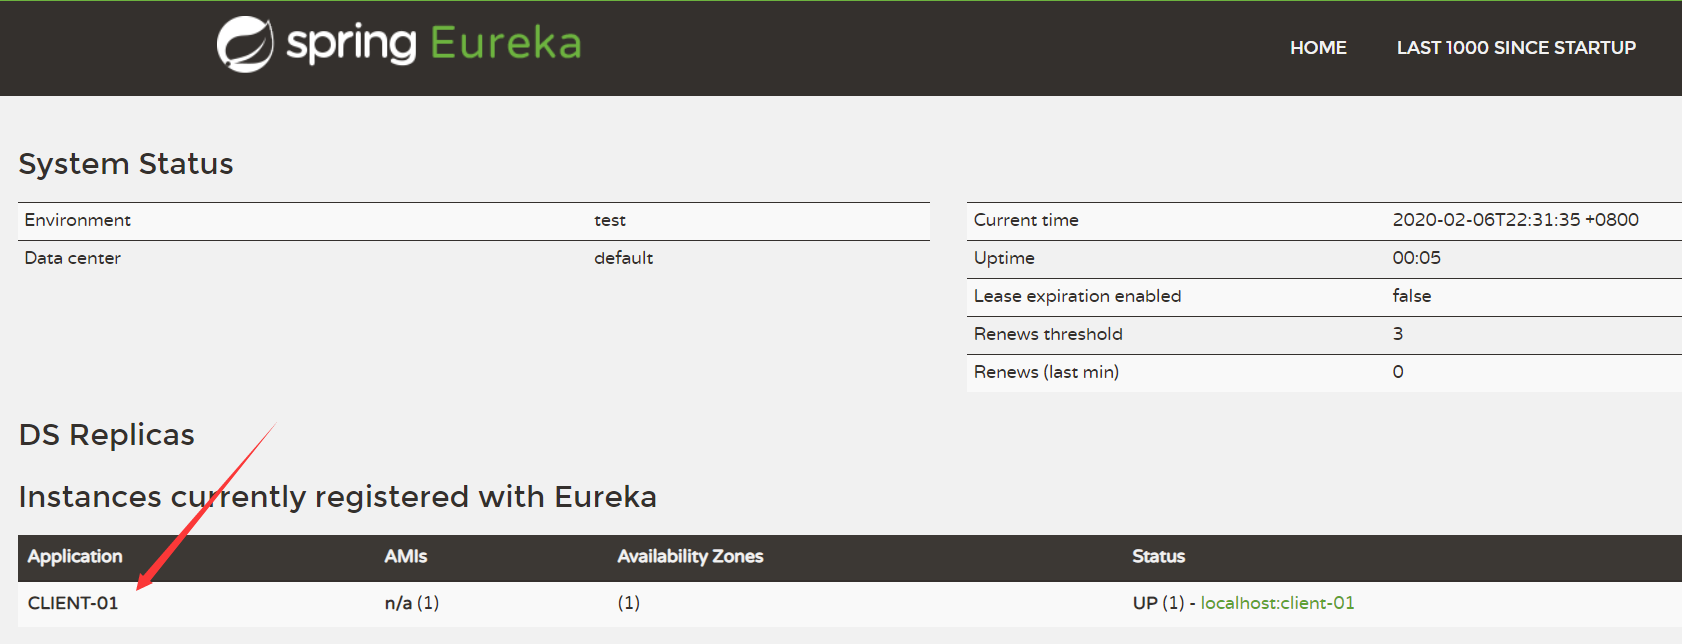Click the UP (1) status text
The width and height of the screenshot is (1682, 644).
(x=1157, y=603)
